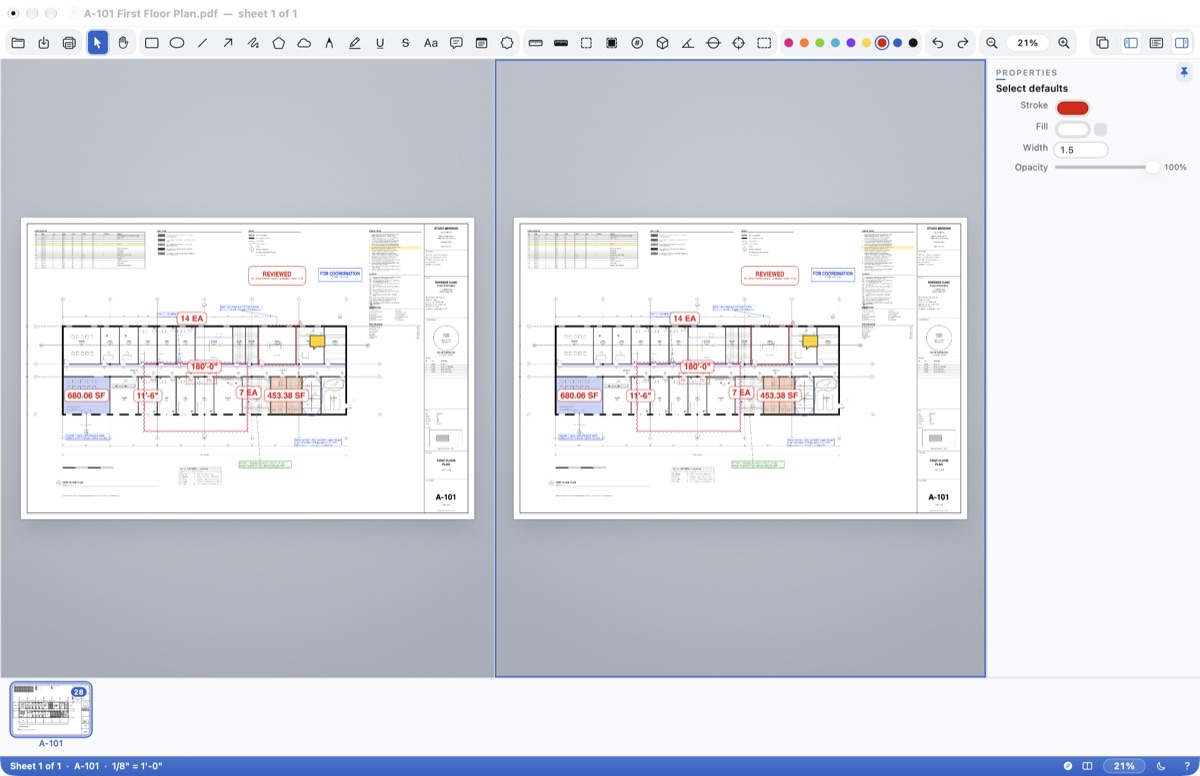Zoom in with the plus magnifier
The width and height of the screenshot is (1200, 776).
(1064, 43)
